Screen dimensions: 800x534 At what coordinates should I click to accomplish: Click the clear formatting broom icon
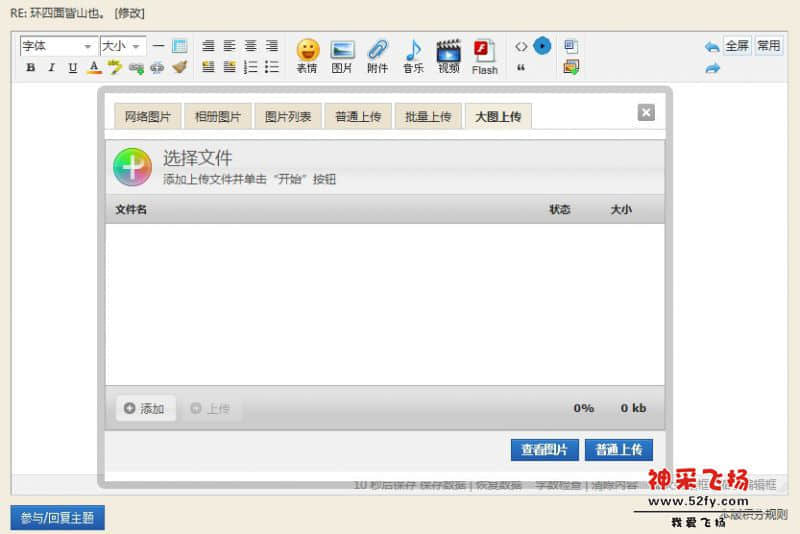179,67
